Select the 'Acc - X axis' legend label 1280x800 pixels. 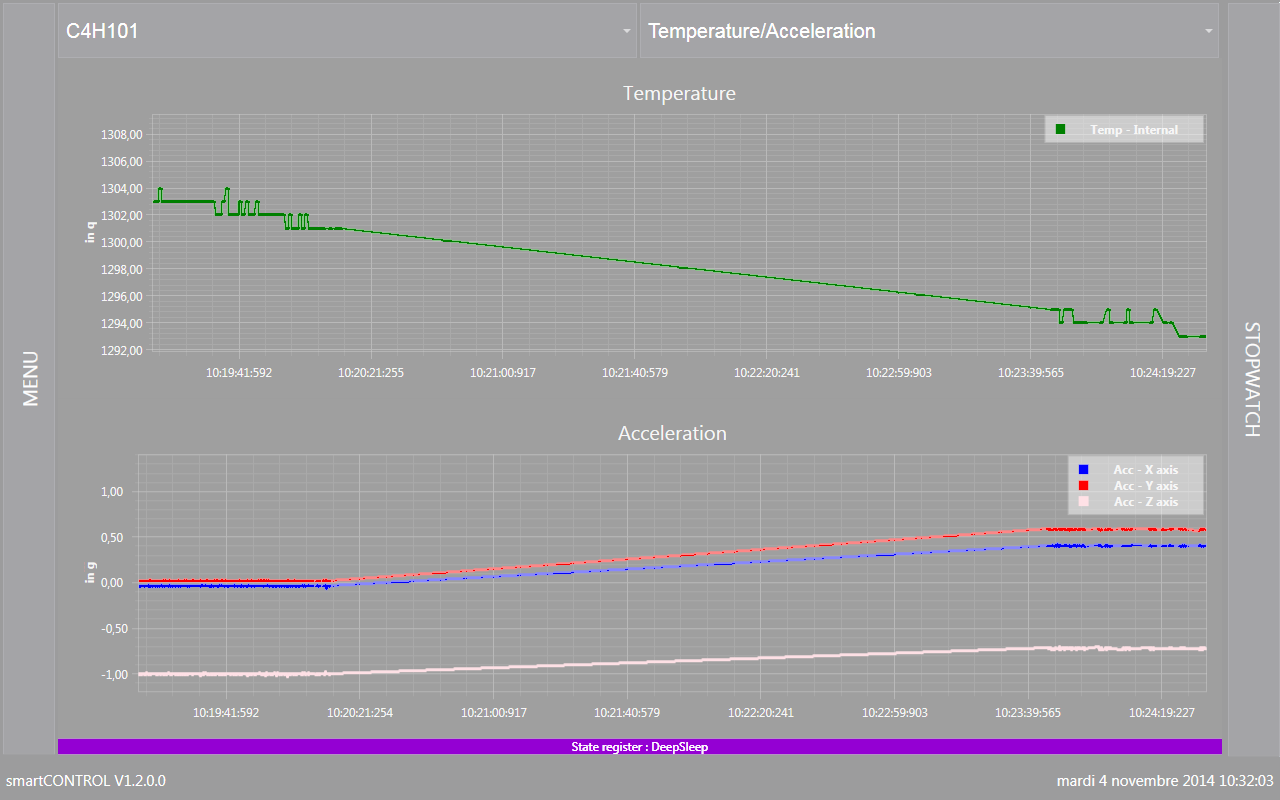(1146, 470)
